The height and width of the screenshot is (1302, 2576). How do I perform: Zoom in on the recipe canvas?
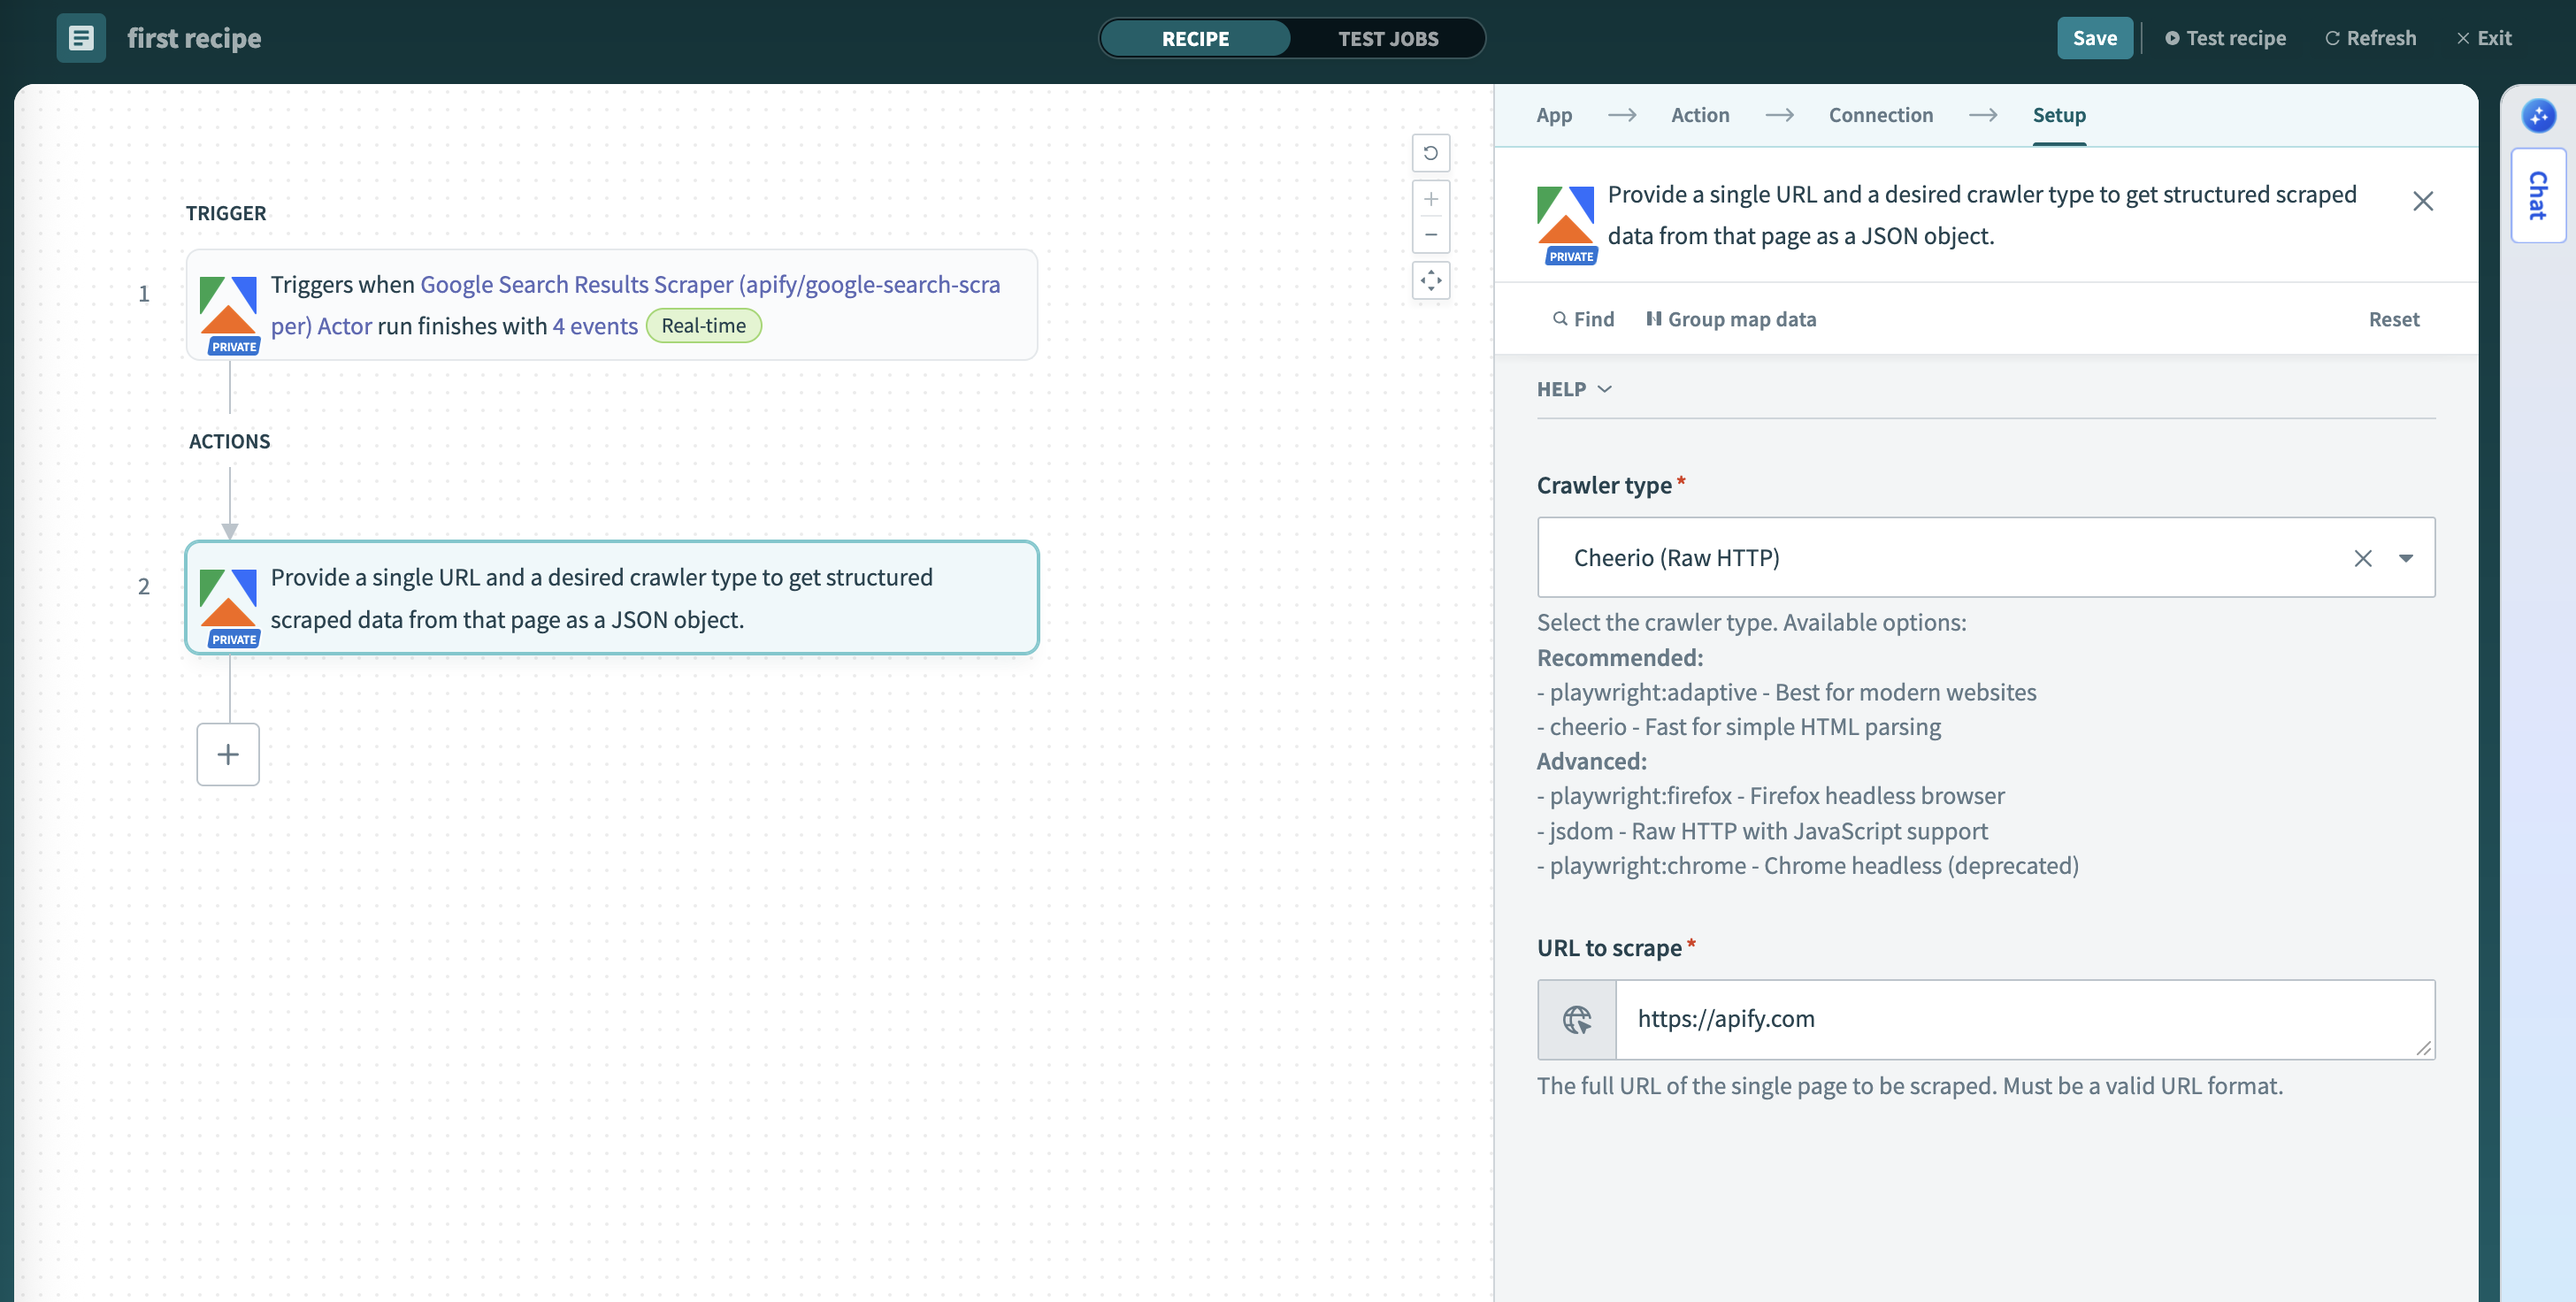pyautogui.click(x=1431, y=198)
